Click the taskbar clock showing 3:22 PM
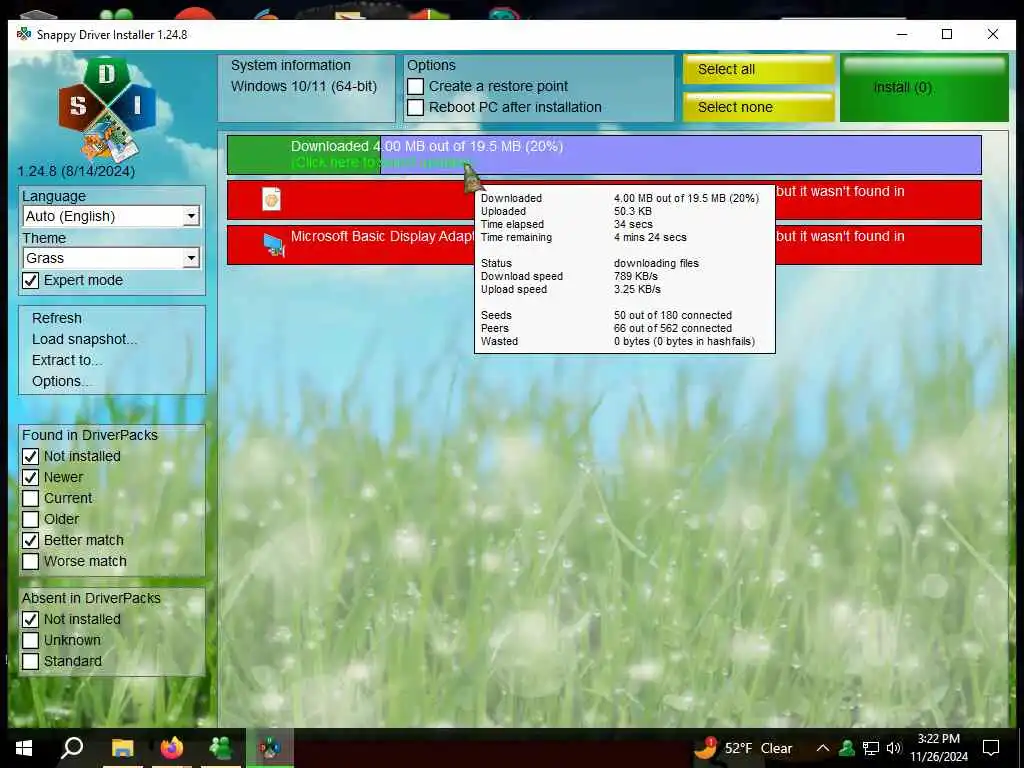This screenshot has height=768, width=1024. (x=938, y=748)
